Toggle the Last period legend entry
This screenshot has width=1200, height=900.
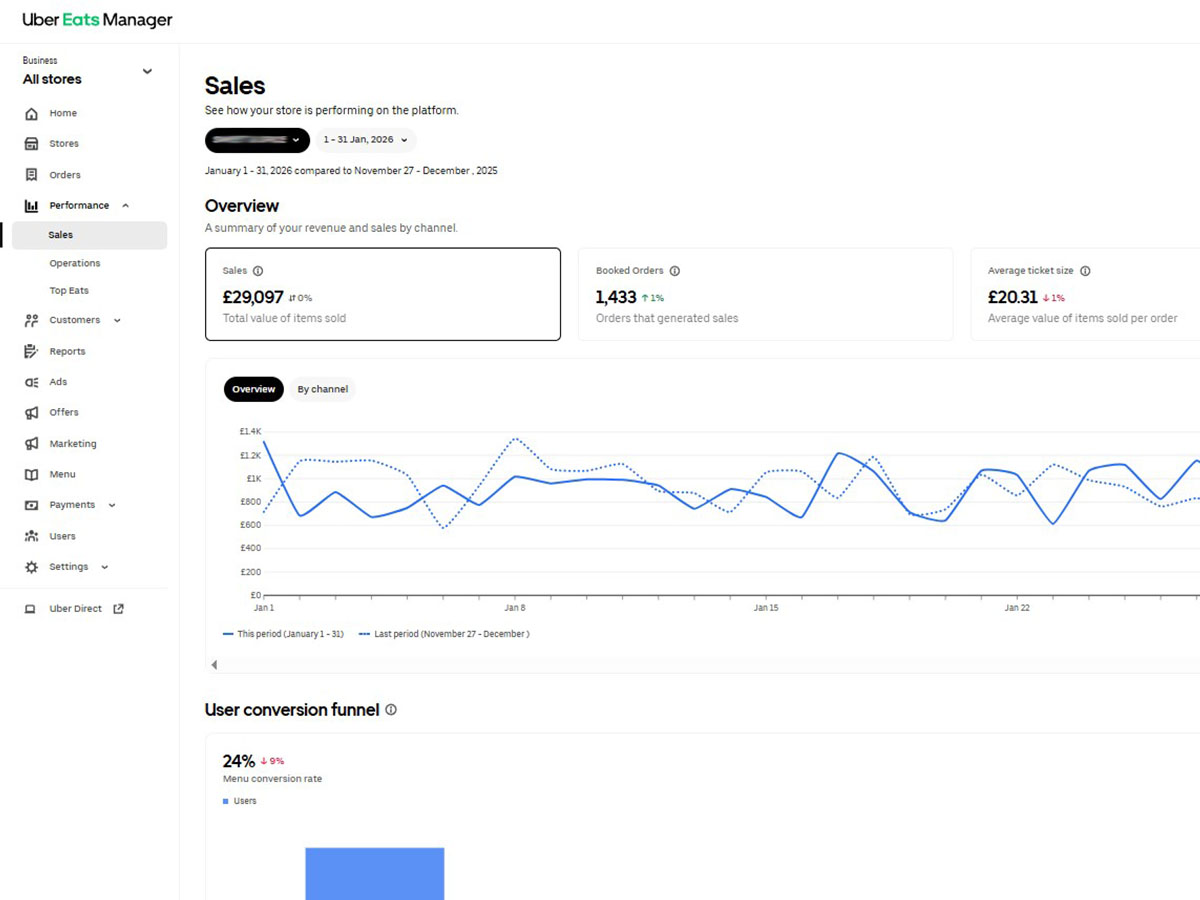[444, 633]
